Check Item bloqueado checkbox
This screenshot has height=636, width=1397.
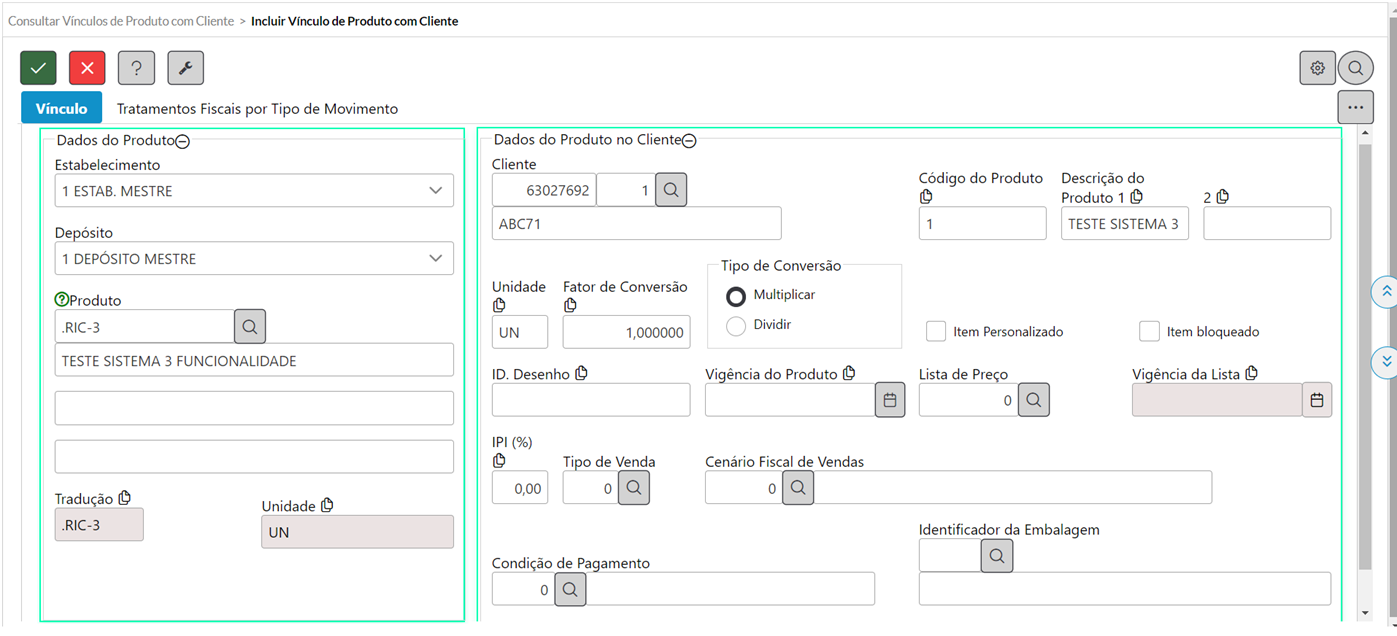pyautogui.click(x=1149, y=331)
